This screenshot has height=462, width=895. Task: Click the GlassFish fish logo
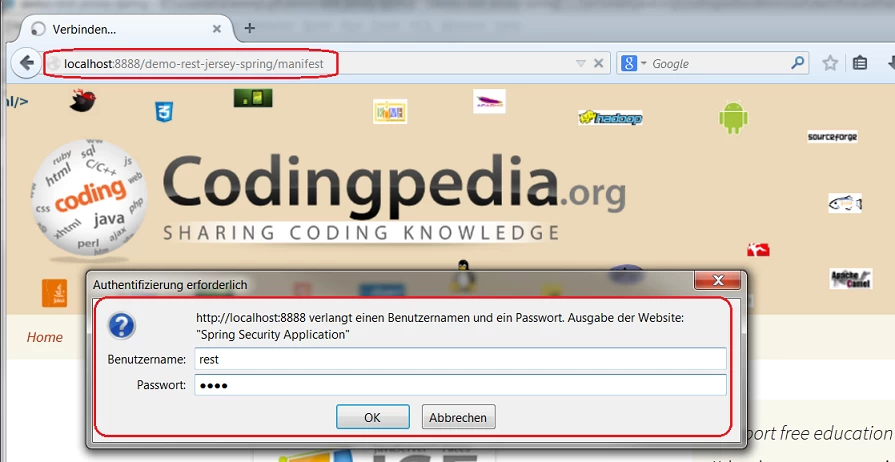[845, 203]
